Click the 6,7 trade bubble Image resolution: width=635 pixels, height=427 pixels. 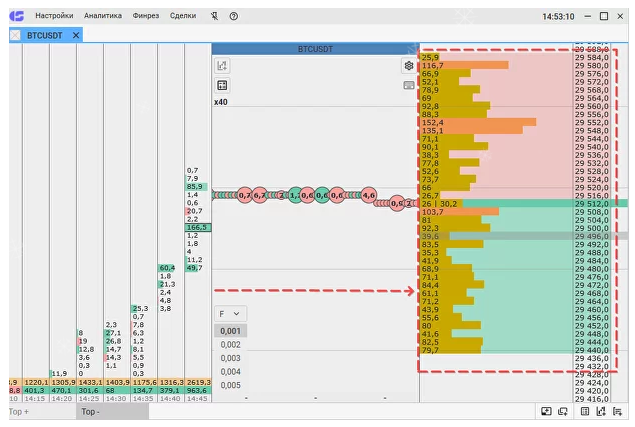260,195
